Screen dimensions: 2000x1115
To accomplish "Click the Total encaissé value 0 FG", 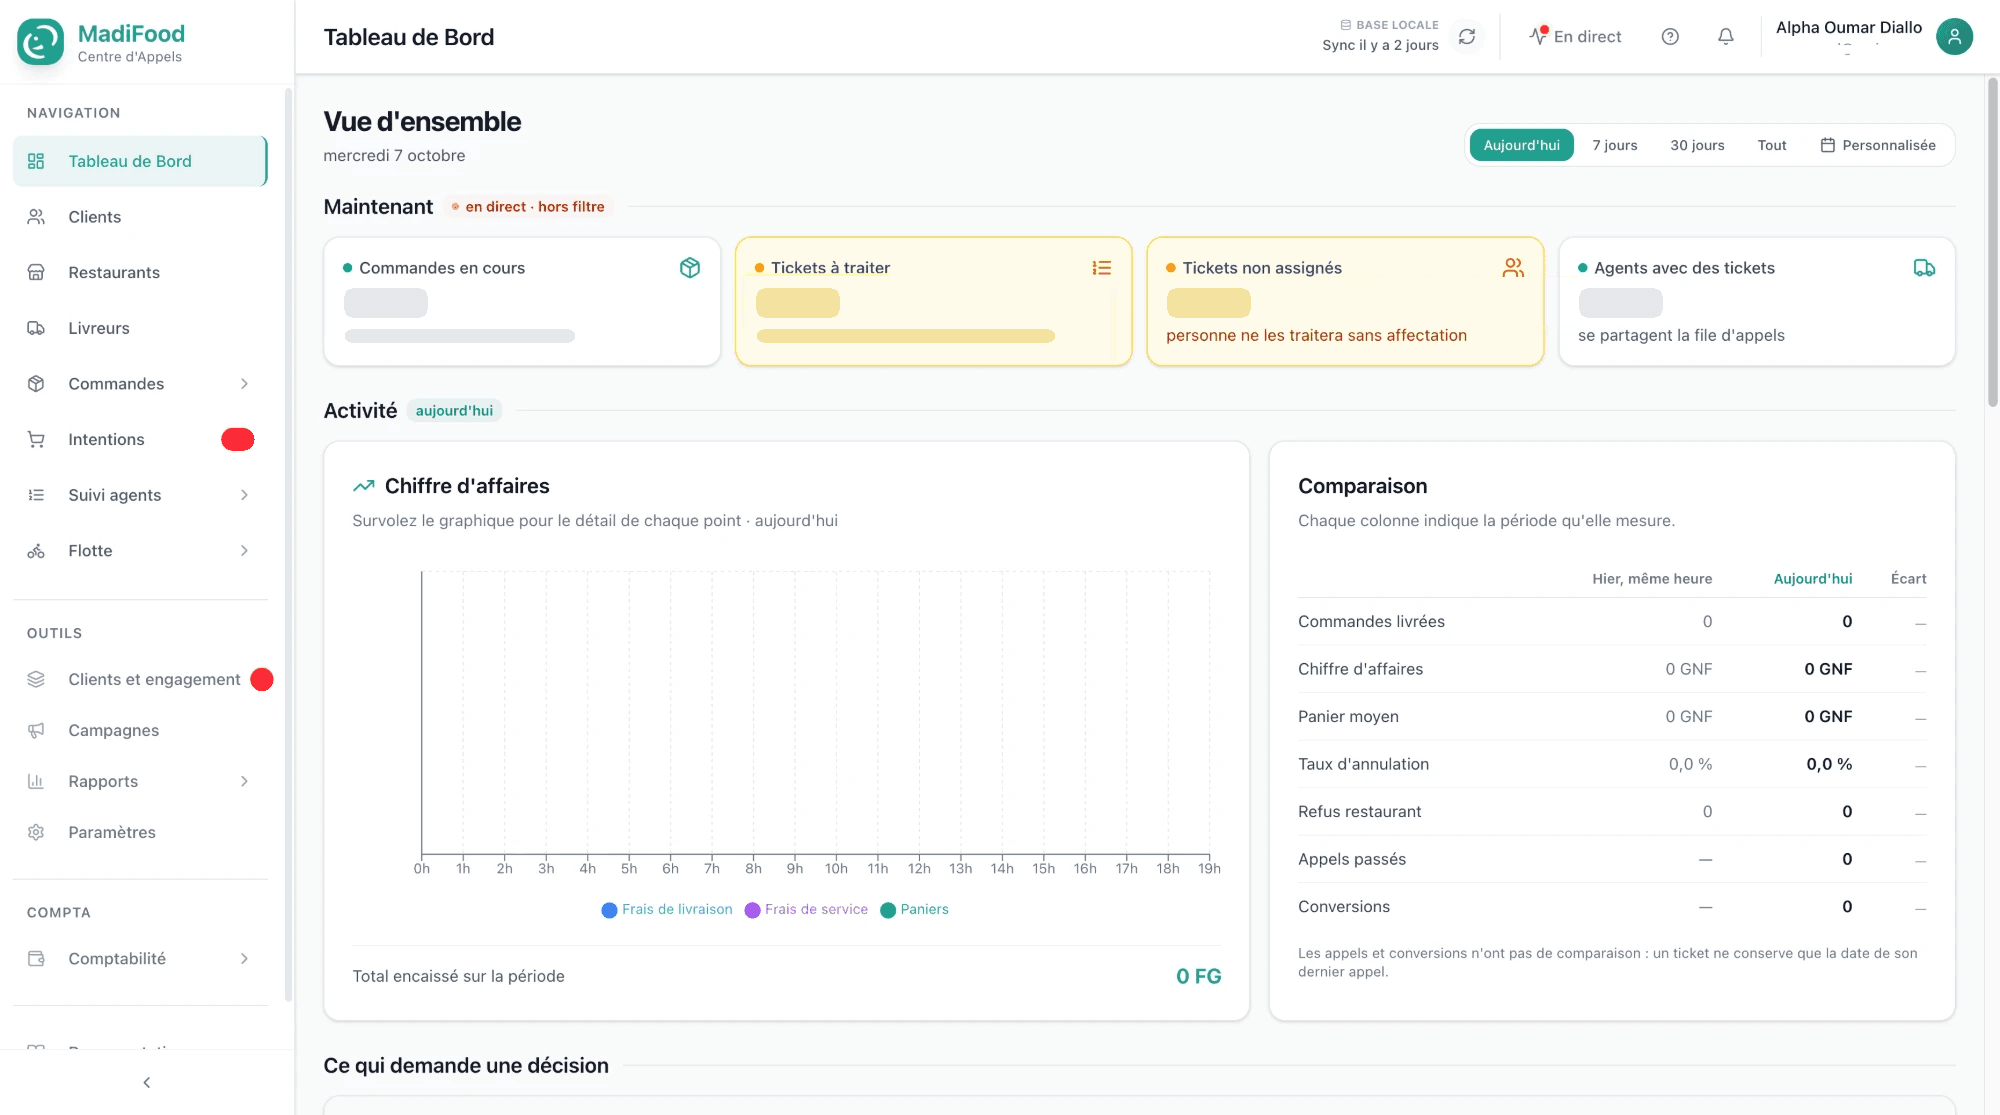I will pyautogui.click(x=1198, y=977).
